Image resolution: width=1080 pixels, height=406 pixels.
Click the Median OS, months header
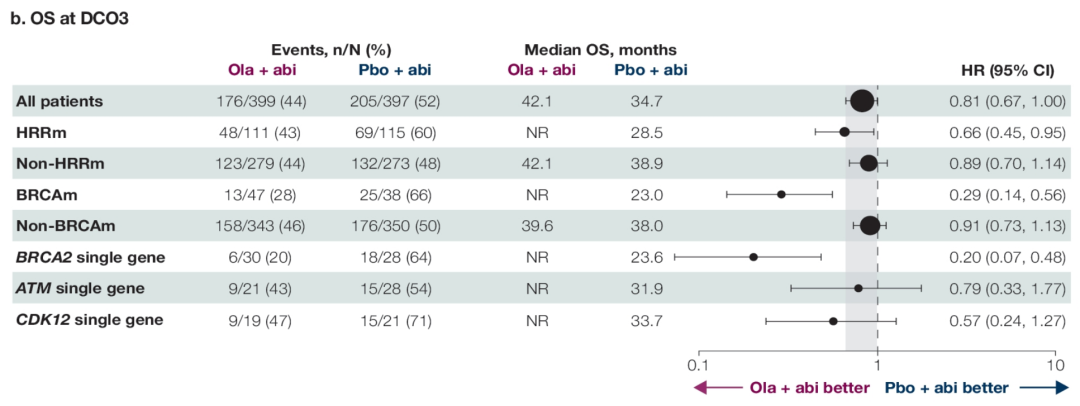coord(600,50)
